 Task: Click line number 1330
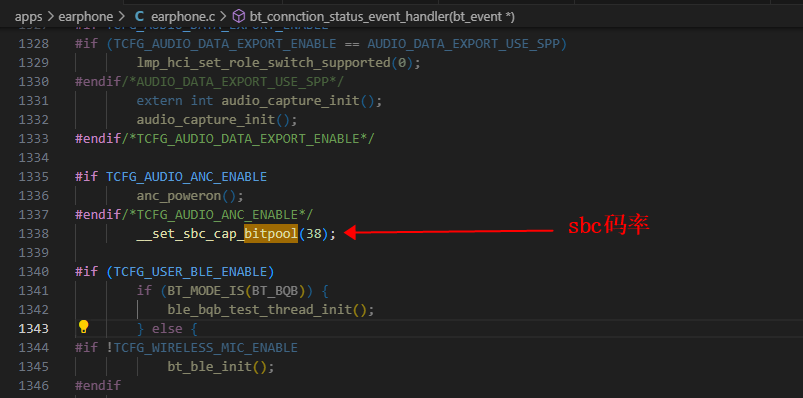pos(34,81)
